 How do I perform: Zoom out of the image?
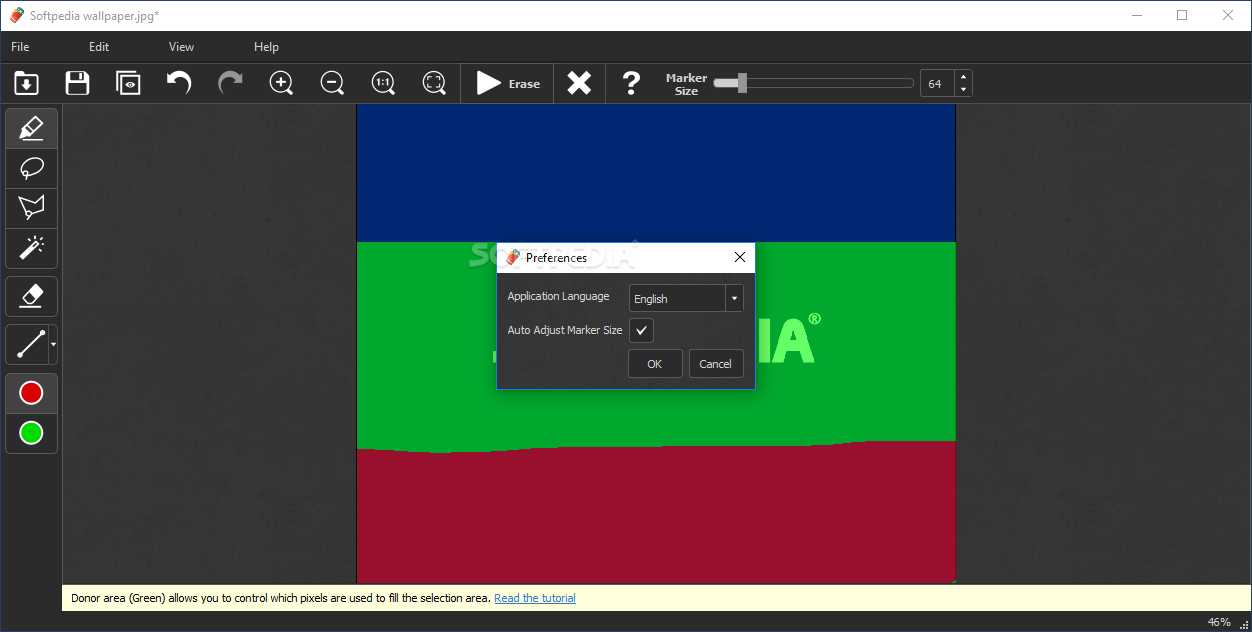332,83
